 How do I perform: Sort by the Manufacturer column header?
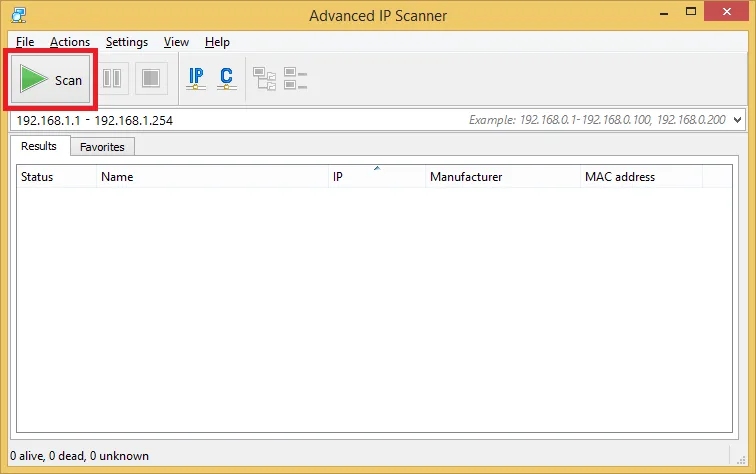click(503, 176)
